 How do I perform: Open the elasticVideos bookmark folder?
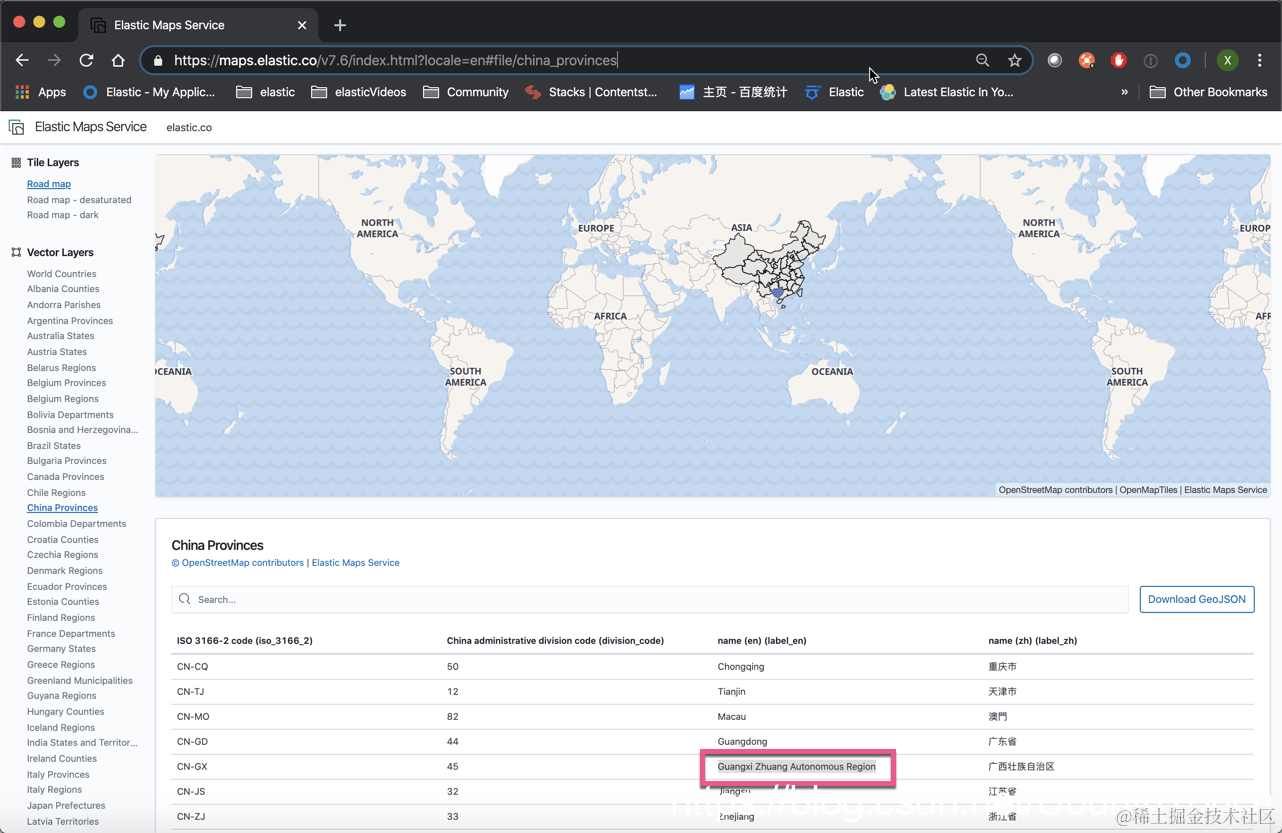(358, 92)
